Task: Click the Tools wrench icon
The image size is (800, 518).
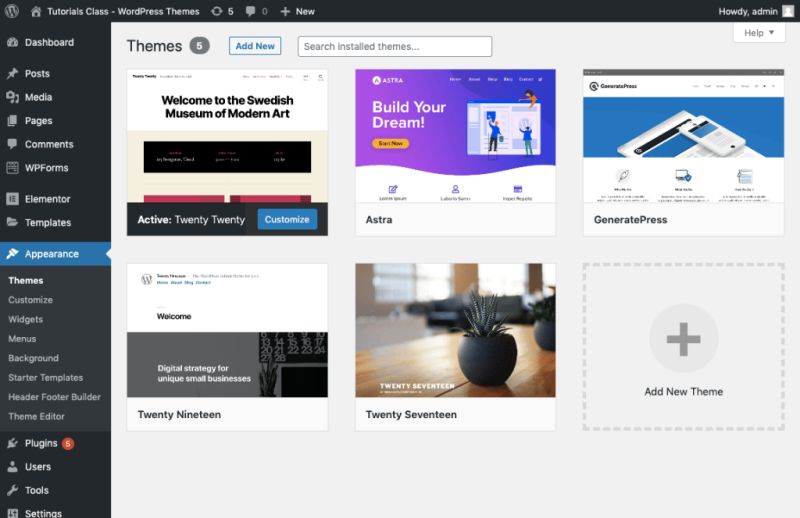Action: pyautogui.click(x=13, y=490)
